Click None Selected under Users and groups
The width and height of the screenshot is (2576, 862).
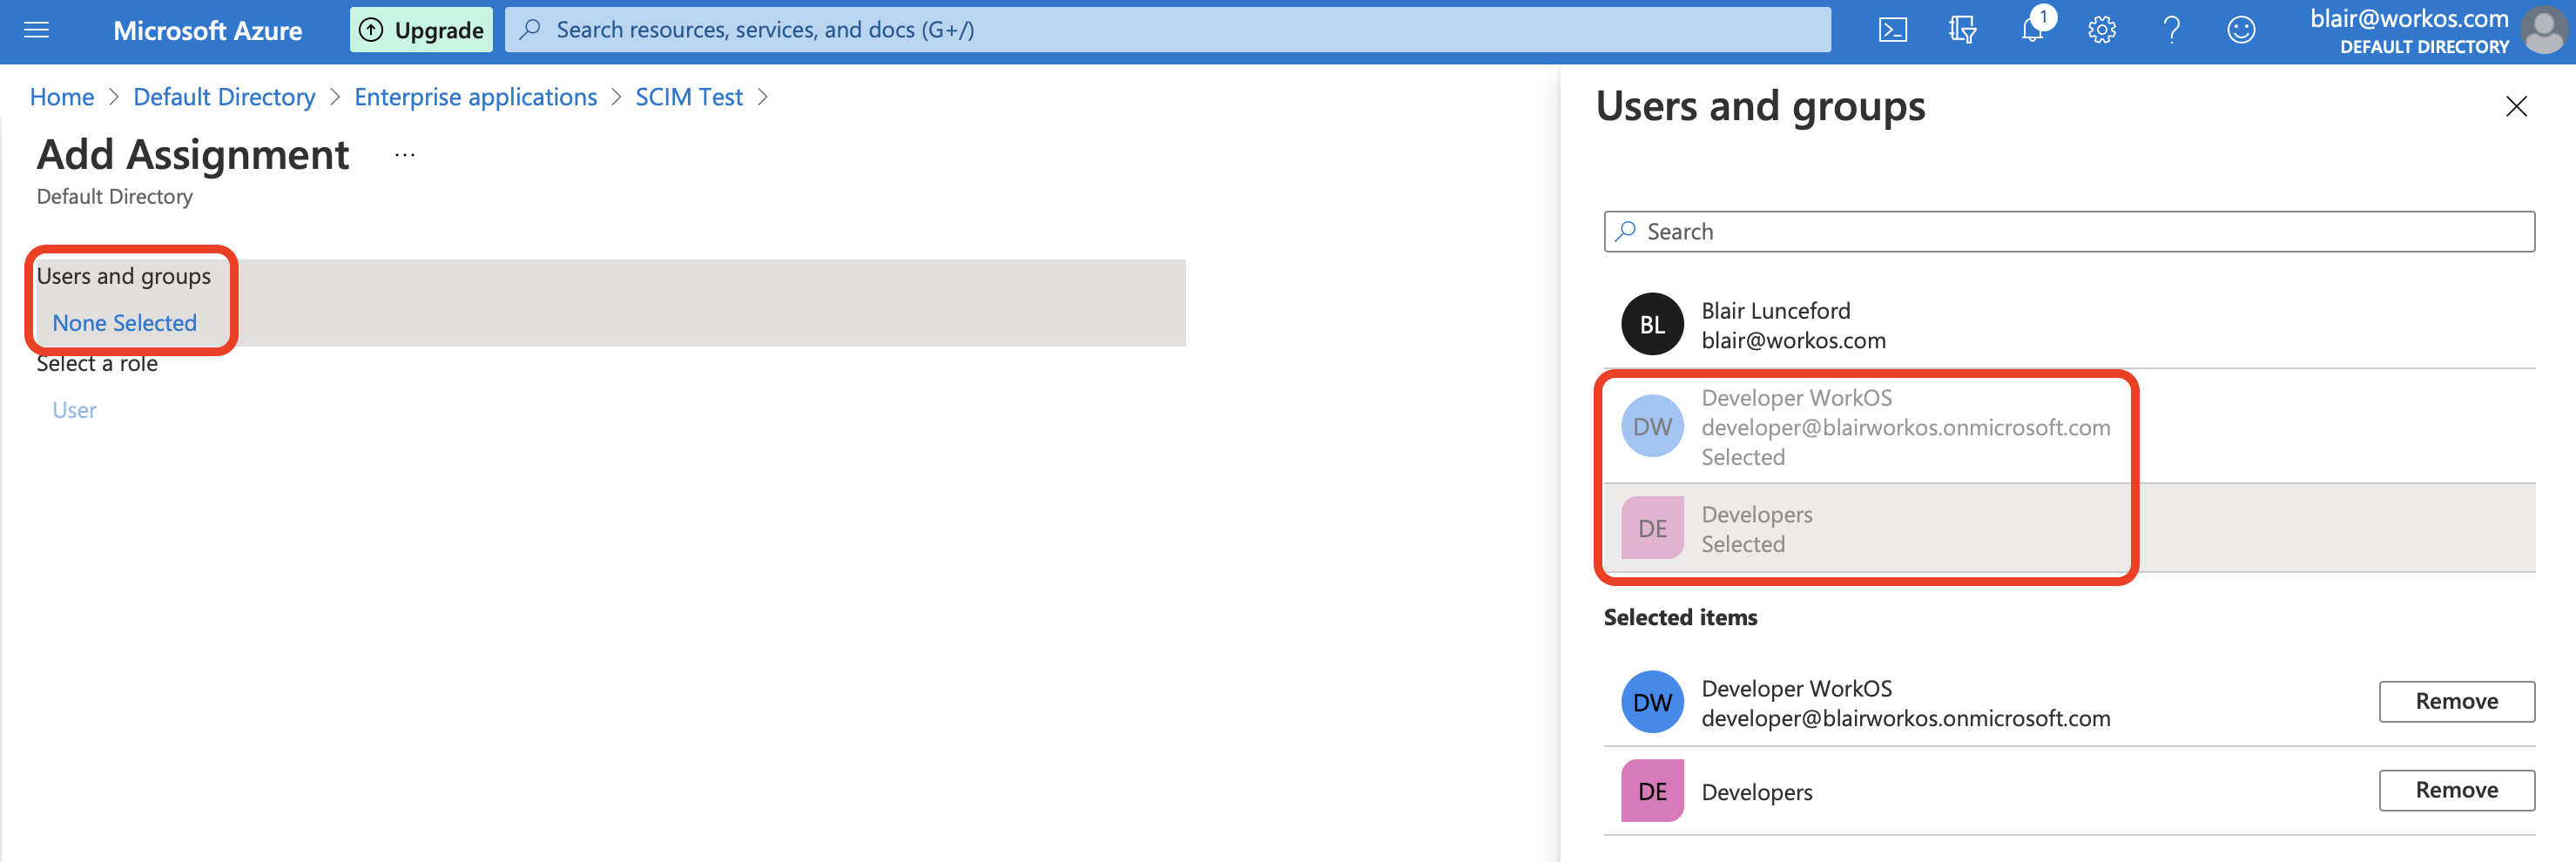click(125, 323)
